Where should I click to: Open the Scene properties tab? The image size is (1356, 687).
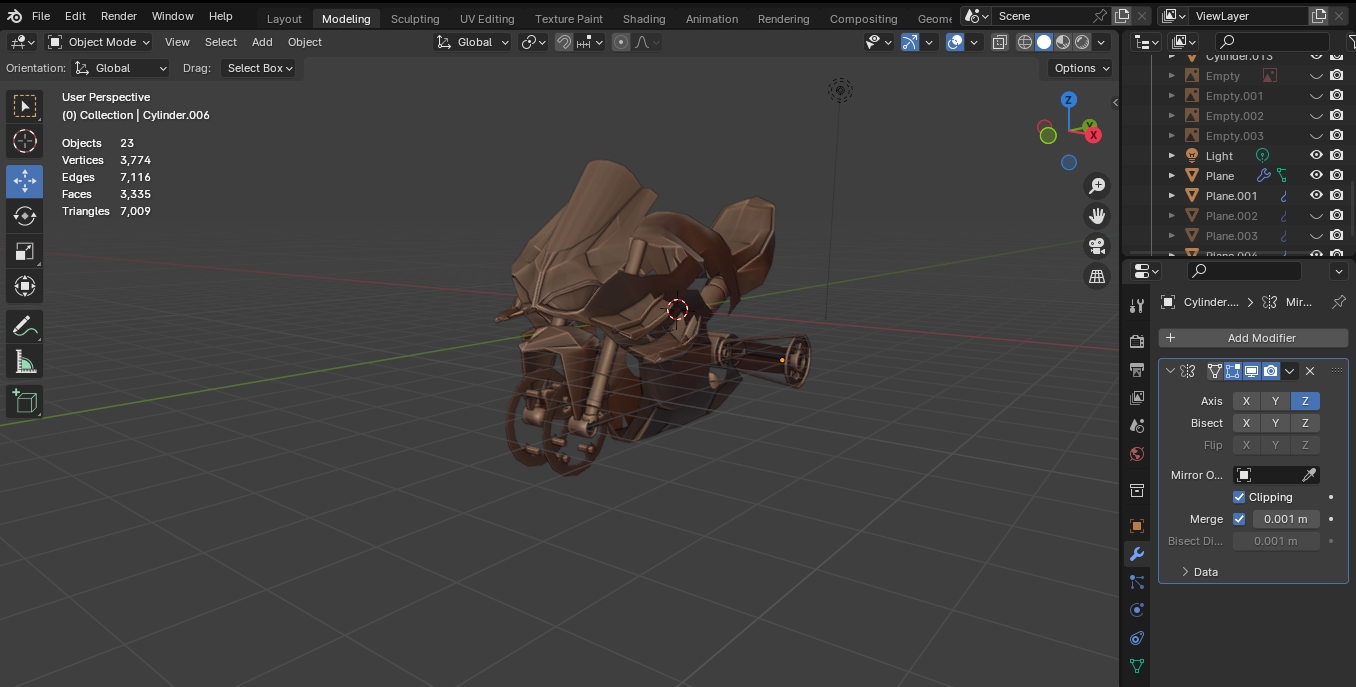(1136, 426)
